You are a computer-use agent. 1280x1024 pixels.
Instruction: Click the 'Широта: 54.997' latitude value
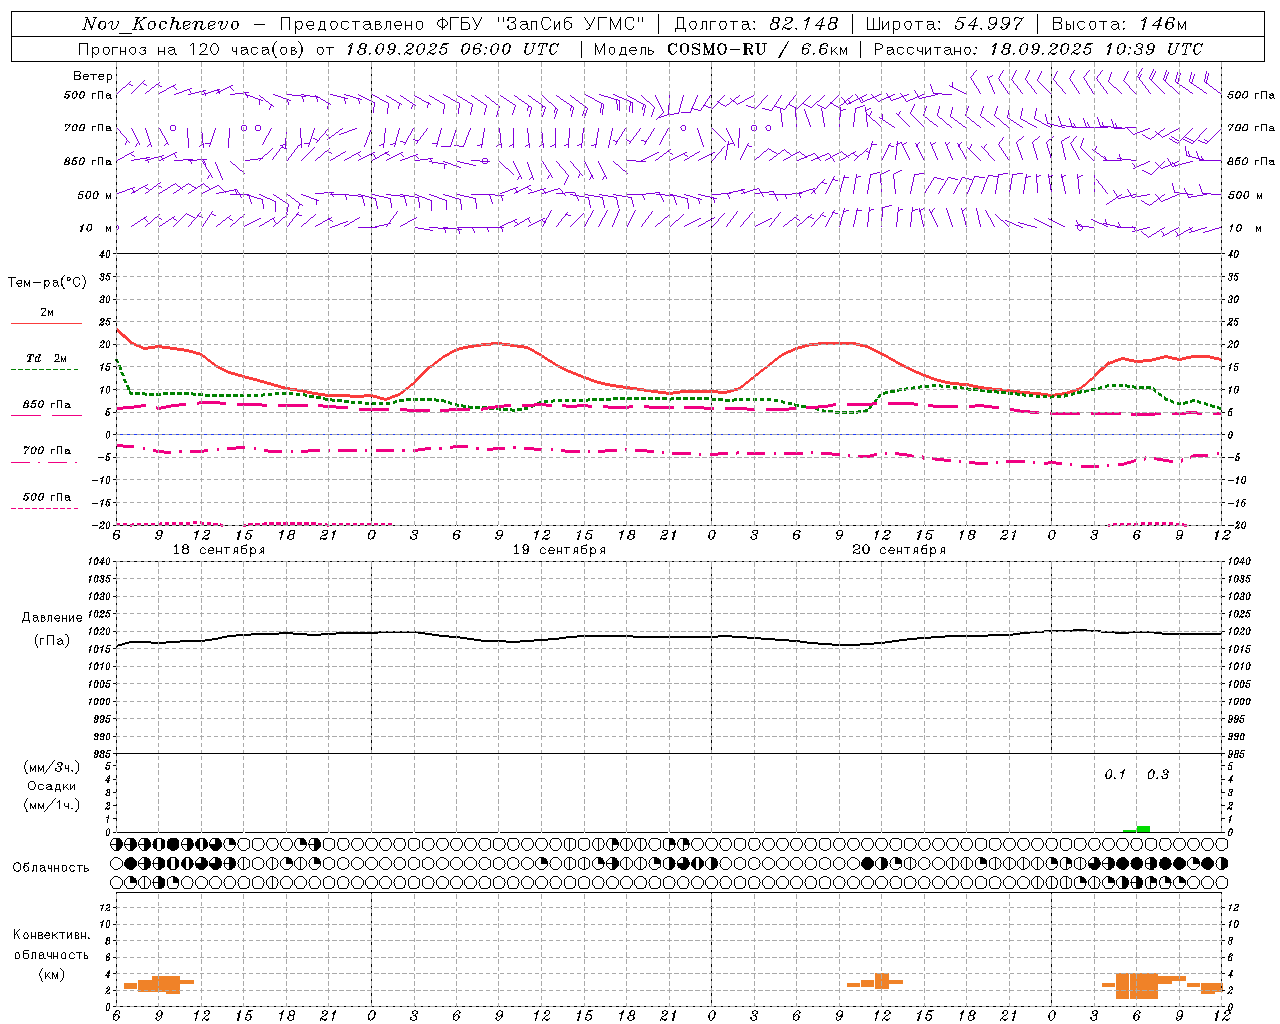coord(944,24)
